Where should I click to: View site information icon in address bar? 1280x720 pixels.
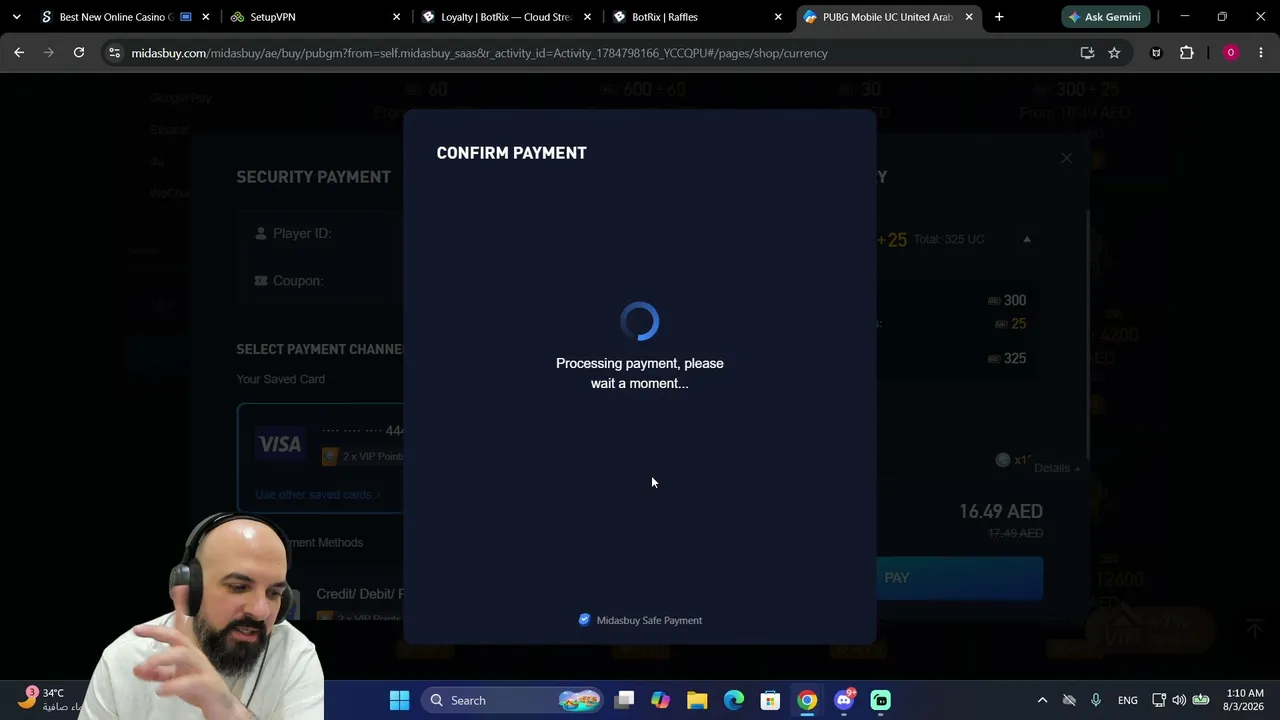(x=114, y=53)
